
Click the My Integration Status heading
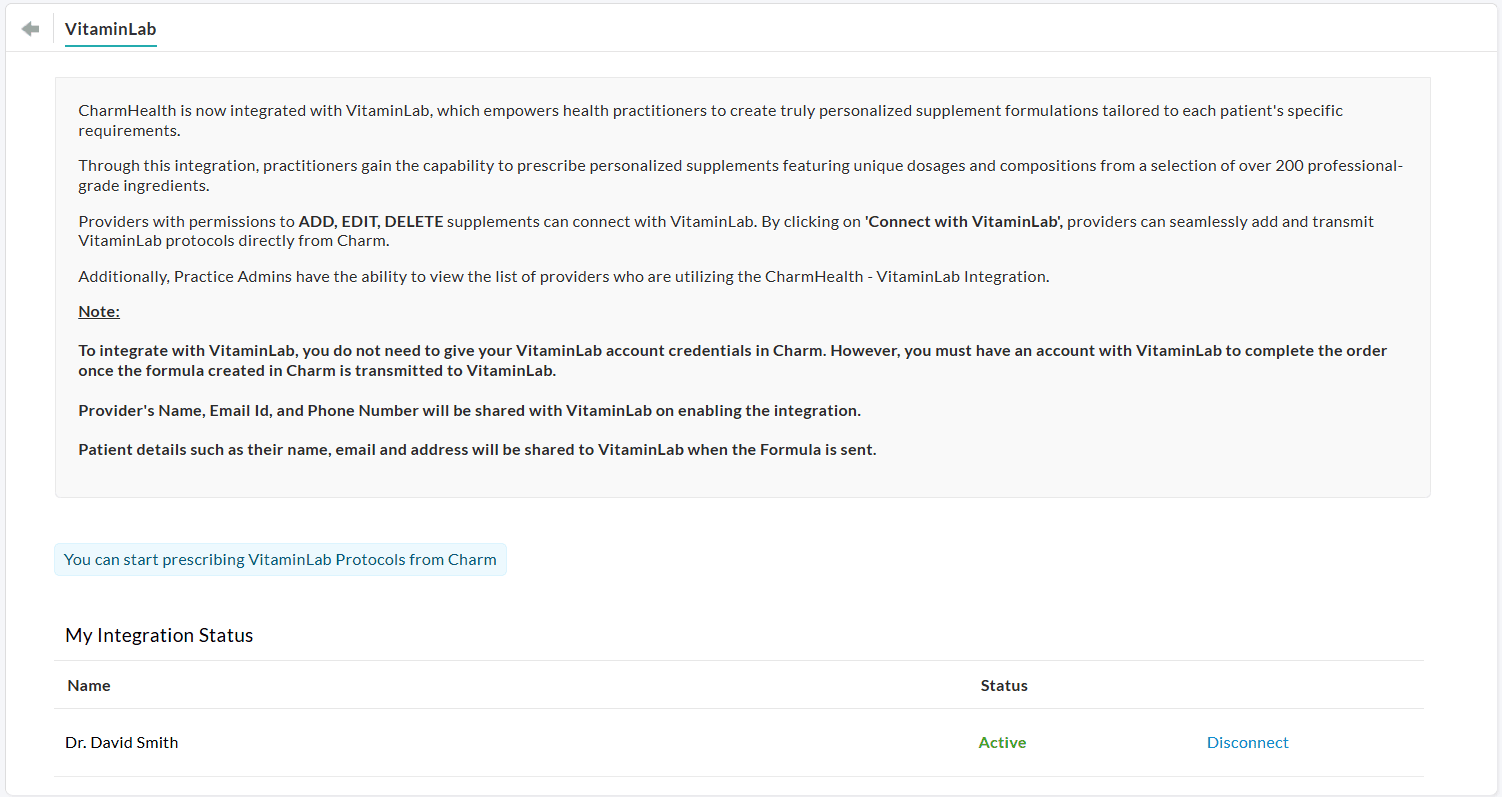(x=159, y=635)
